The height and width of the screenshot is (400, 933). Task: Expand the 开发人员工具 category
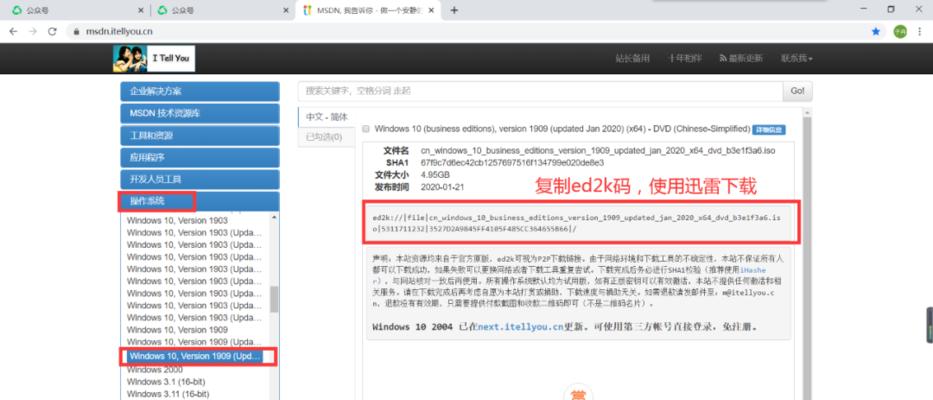tap(200, 179)
